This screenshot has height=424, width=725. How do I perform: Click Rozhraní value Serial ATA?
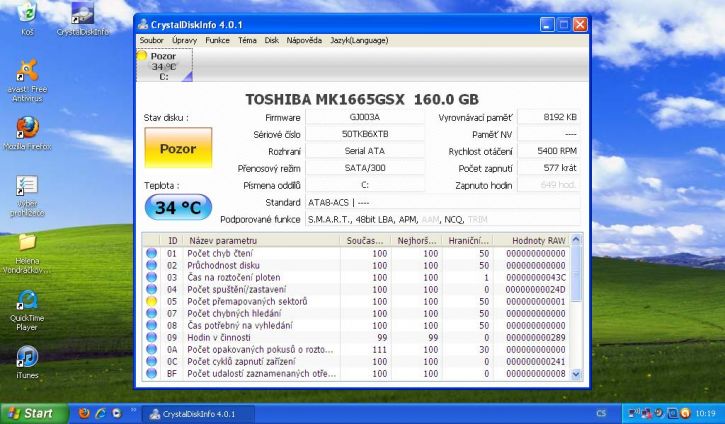point(365,151)
